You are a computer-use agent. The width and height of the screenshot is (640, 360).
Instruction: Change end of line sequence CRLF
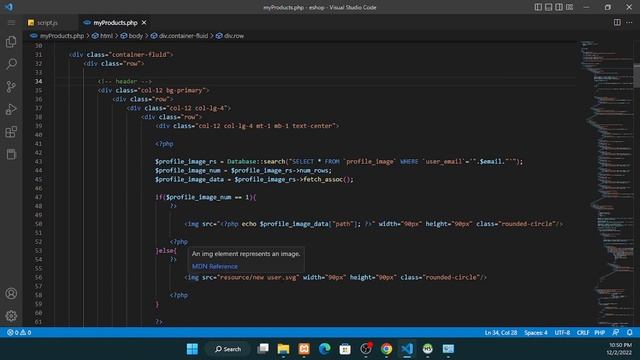coord(582,333)
